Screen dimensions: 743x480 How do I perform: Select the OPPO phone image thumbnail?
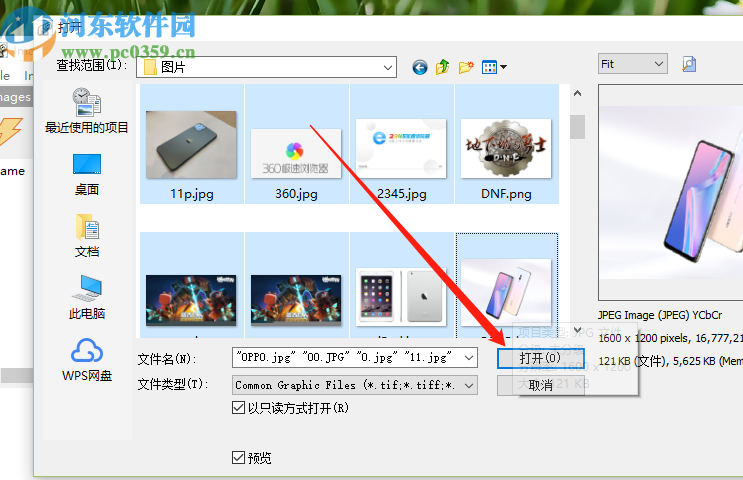(x=506, y=292)
